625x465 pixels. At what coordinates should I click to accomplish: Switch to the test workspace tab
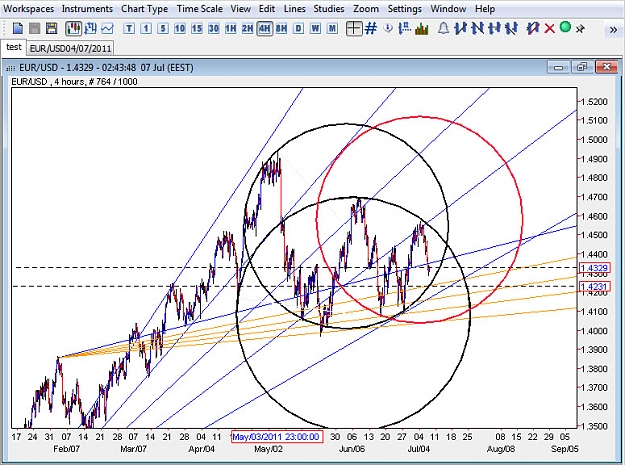[x=14, y=47]
